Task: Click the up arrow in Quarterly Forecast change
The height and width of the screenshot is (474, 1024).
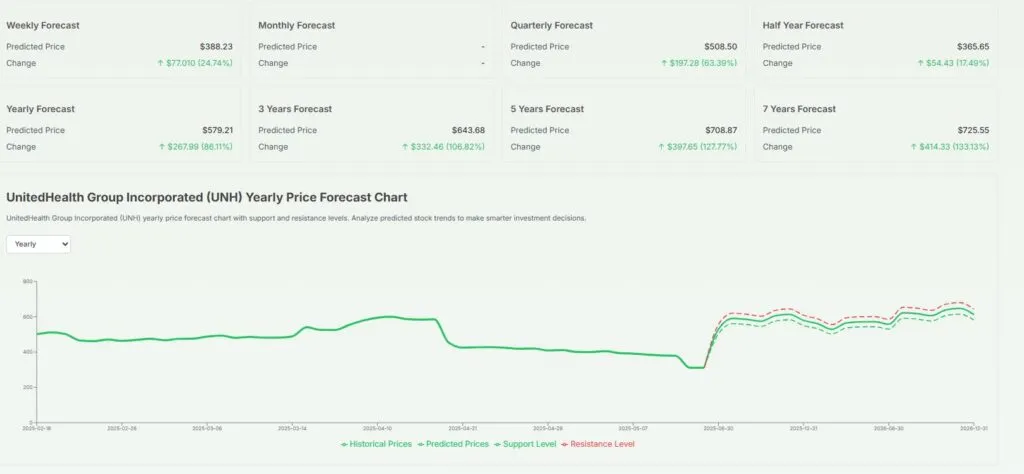Action: pos(663,63)
